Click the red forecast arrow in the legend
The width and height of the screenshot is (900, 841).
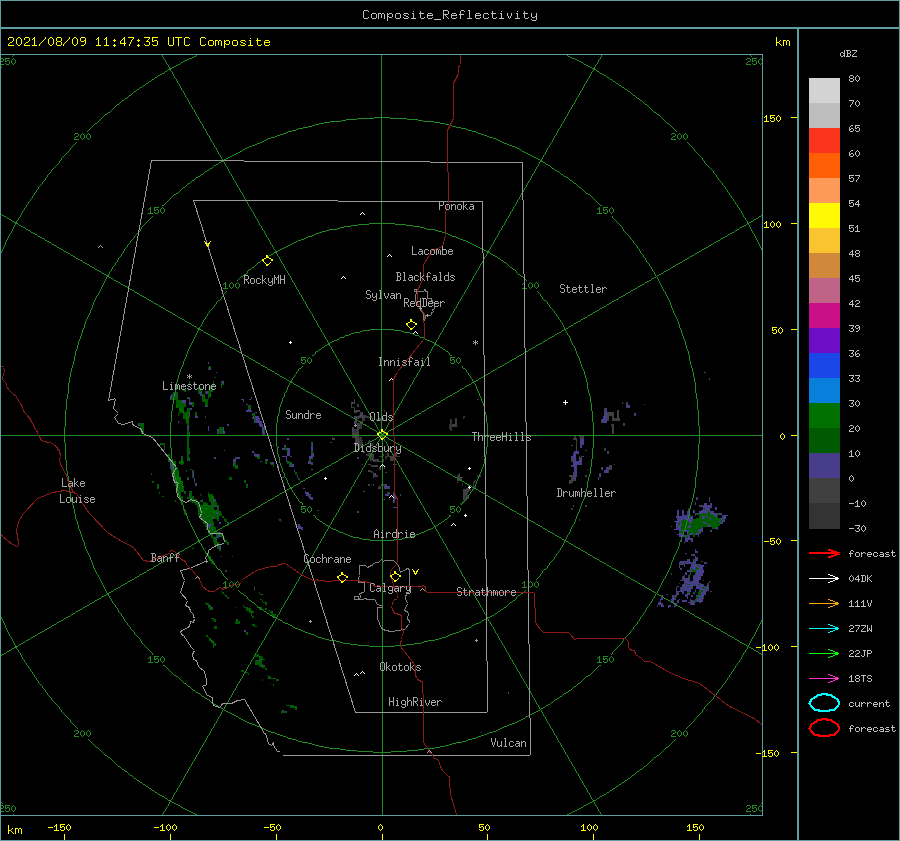[x=824, y=553]
